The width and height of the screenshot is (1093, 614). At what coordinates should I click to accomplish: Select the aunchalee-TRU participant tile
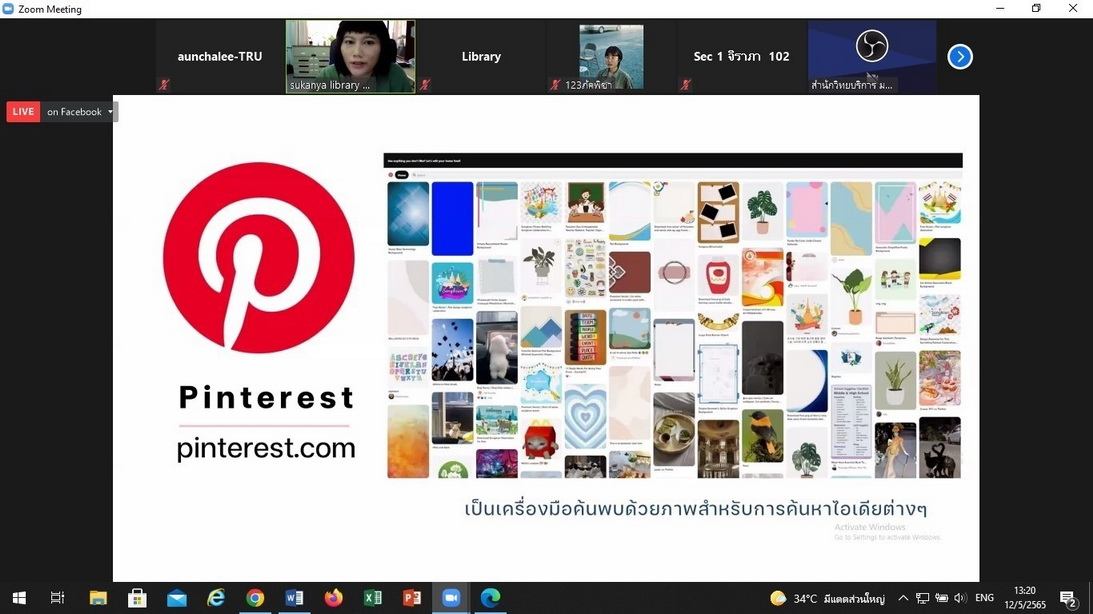(x=220, y=56)
